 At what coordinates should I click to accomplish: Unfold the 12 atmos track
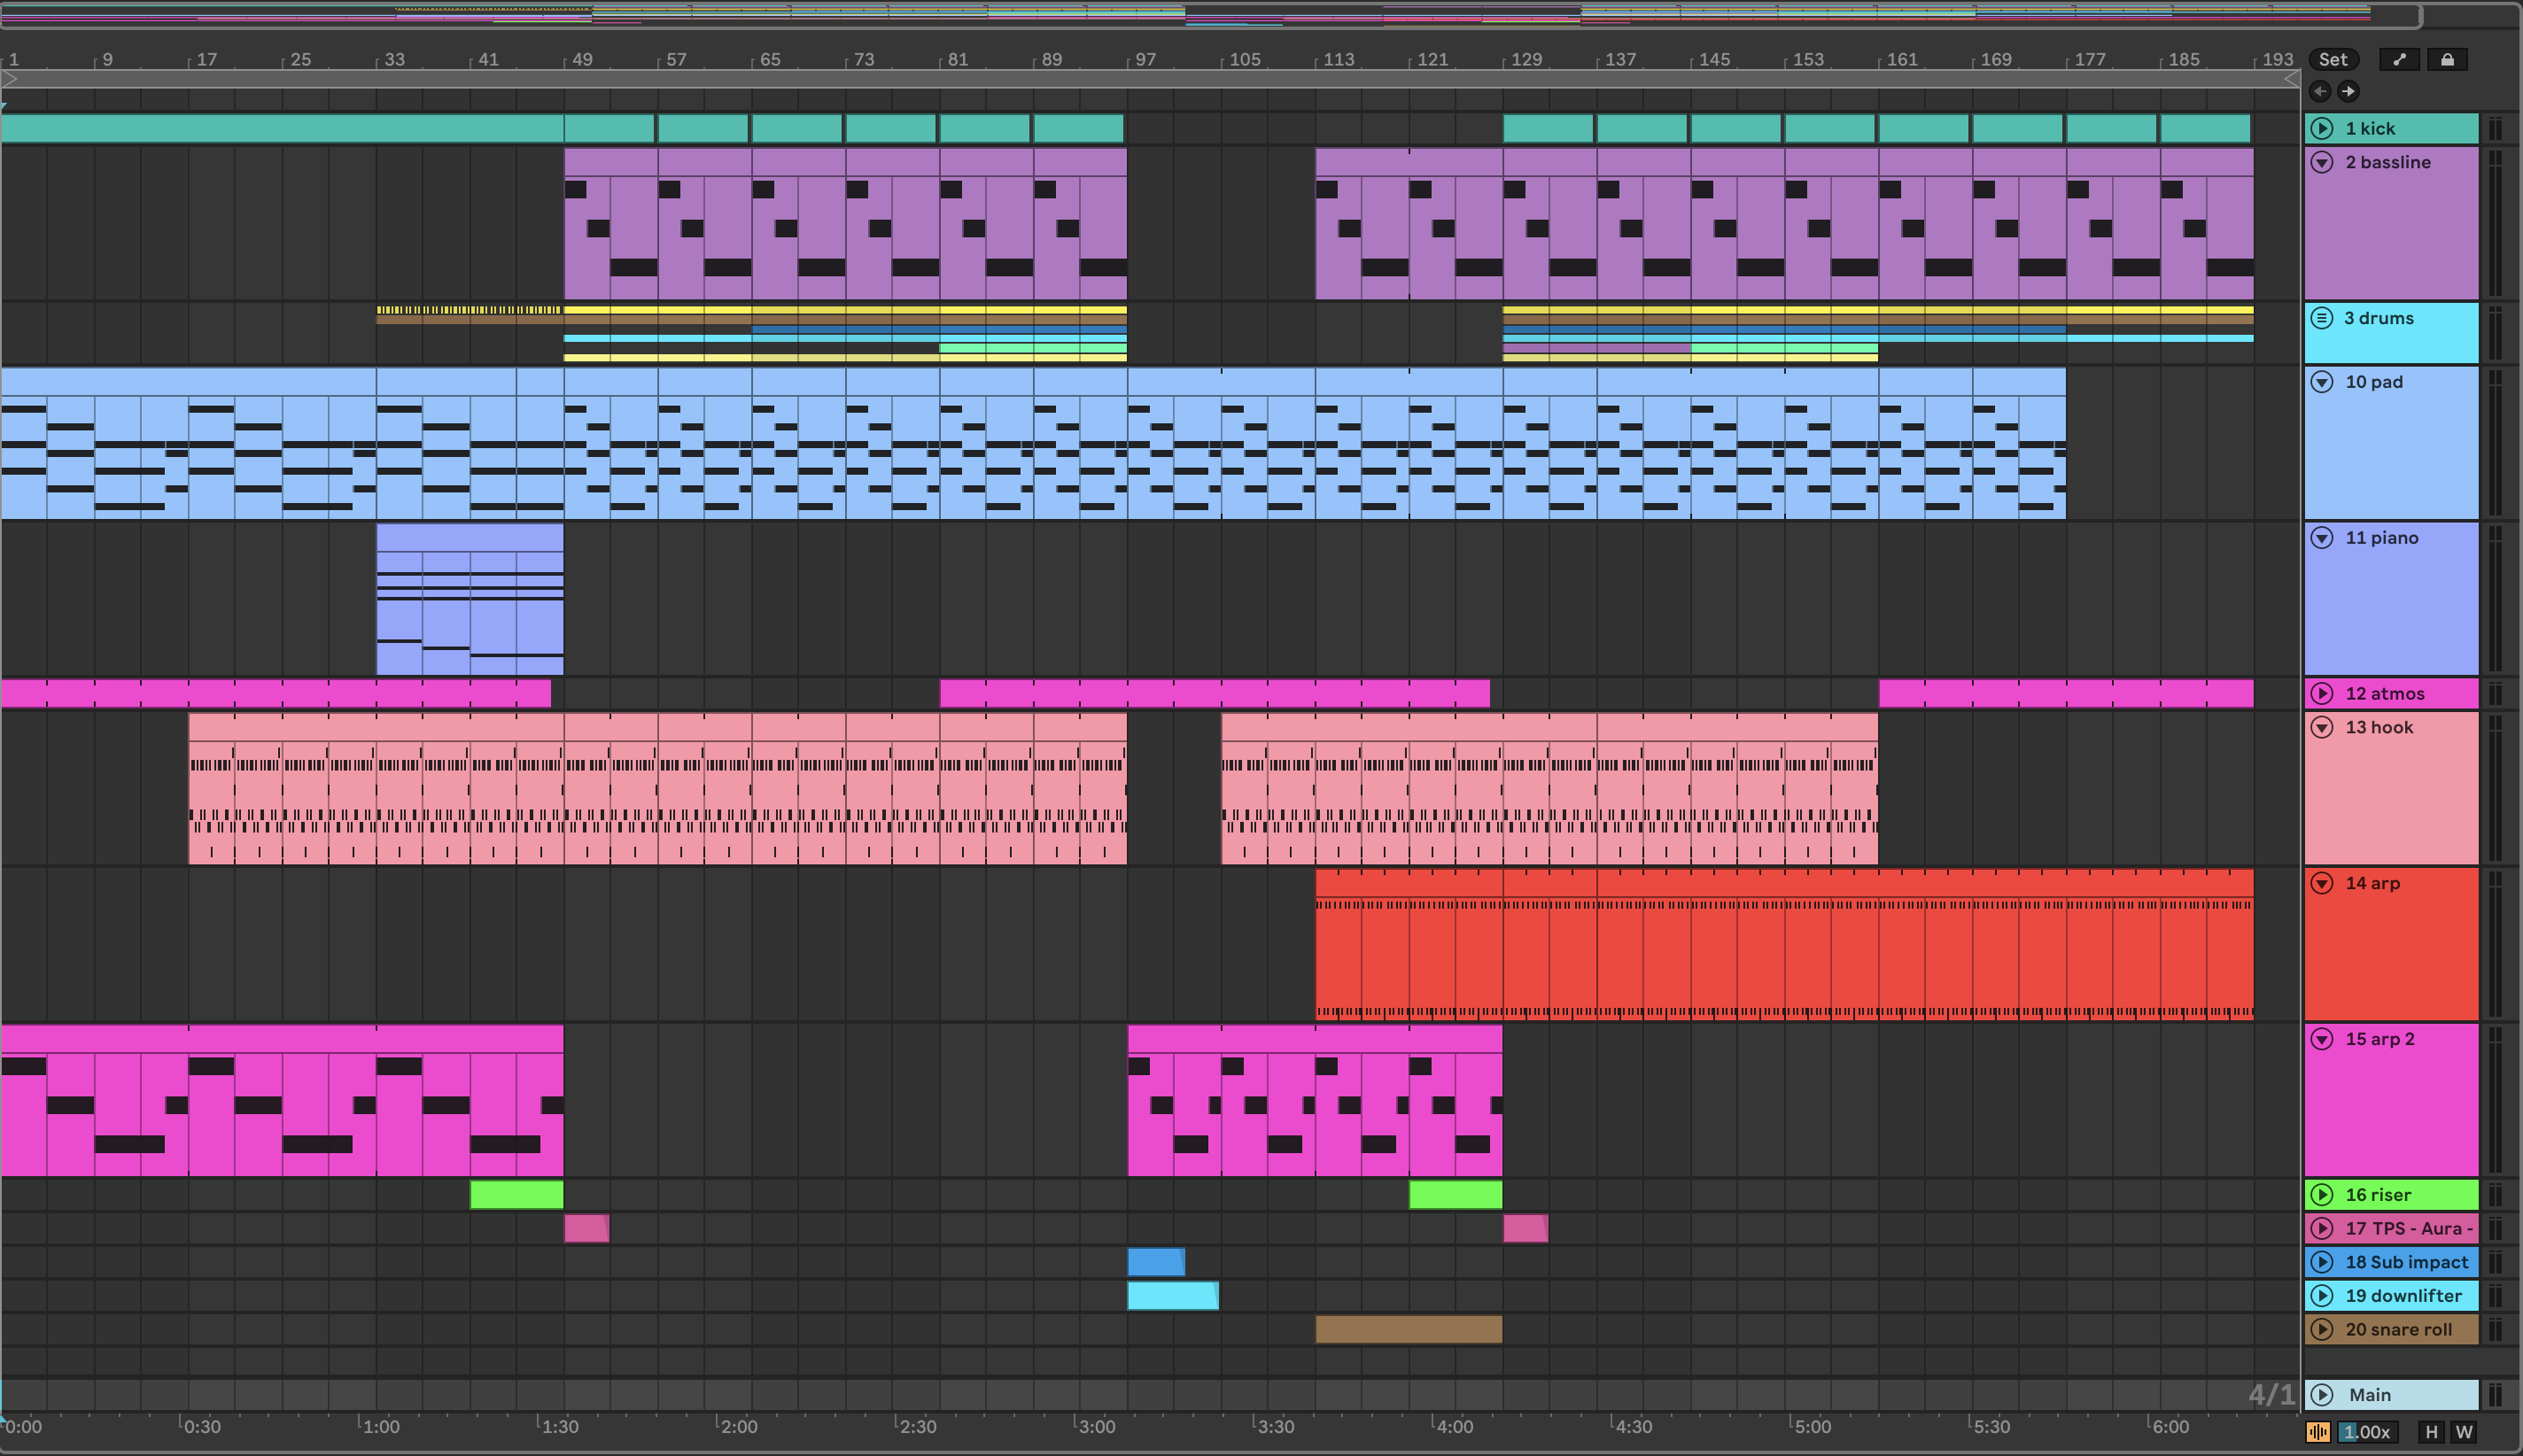pos(2322,693)
